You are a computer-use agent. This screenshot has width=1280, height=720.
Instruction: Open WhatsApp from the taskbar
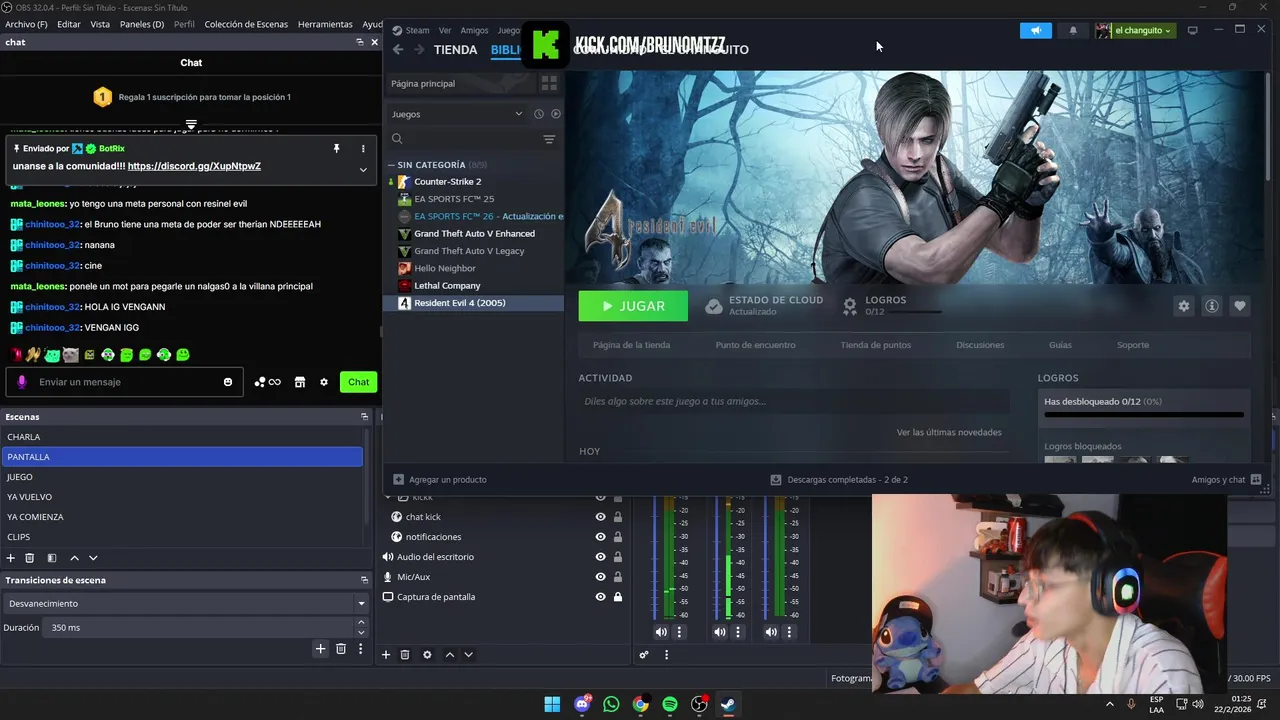[611, 704]
